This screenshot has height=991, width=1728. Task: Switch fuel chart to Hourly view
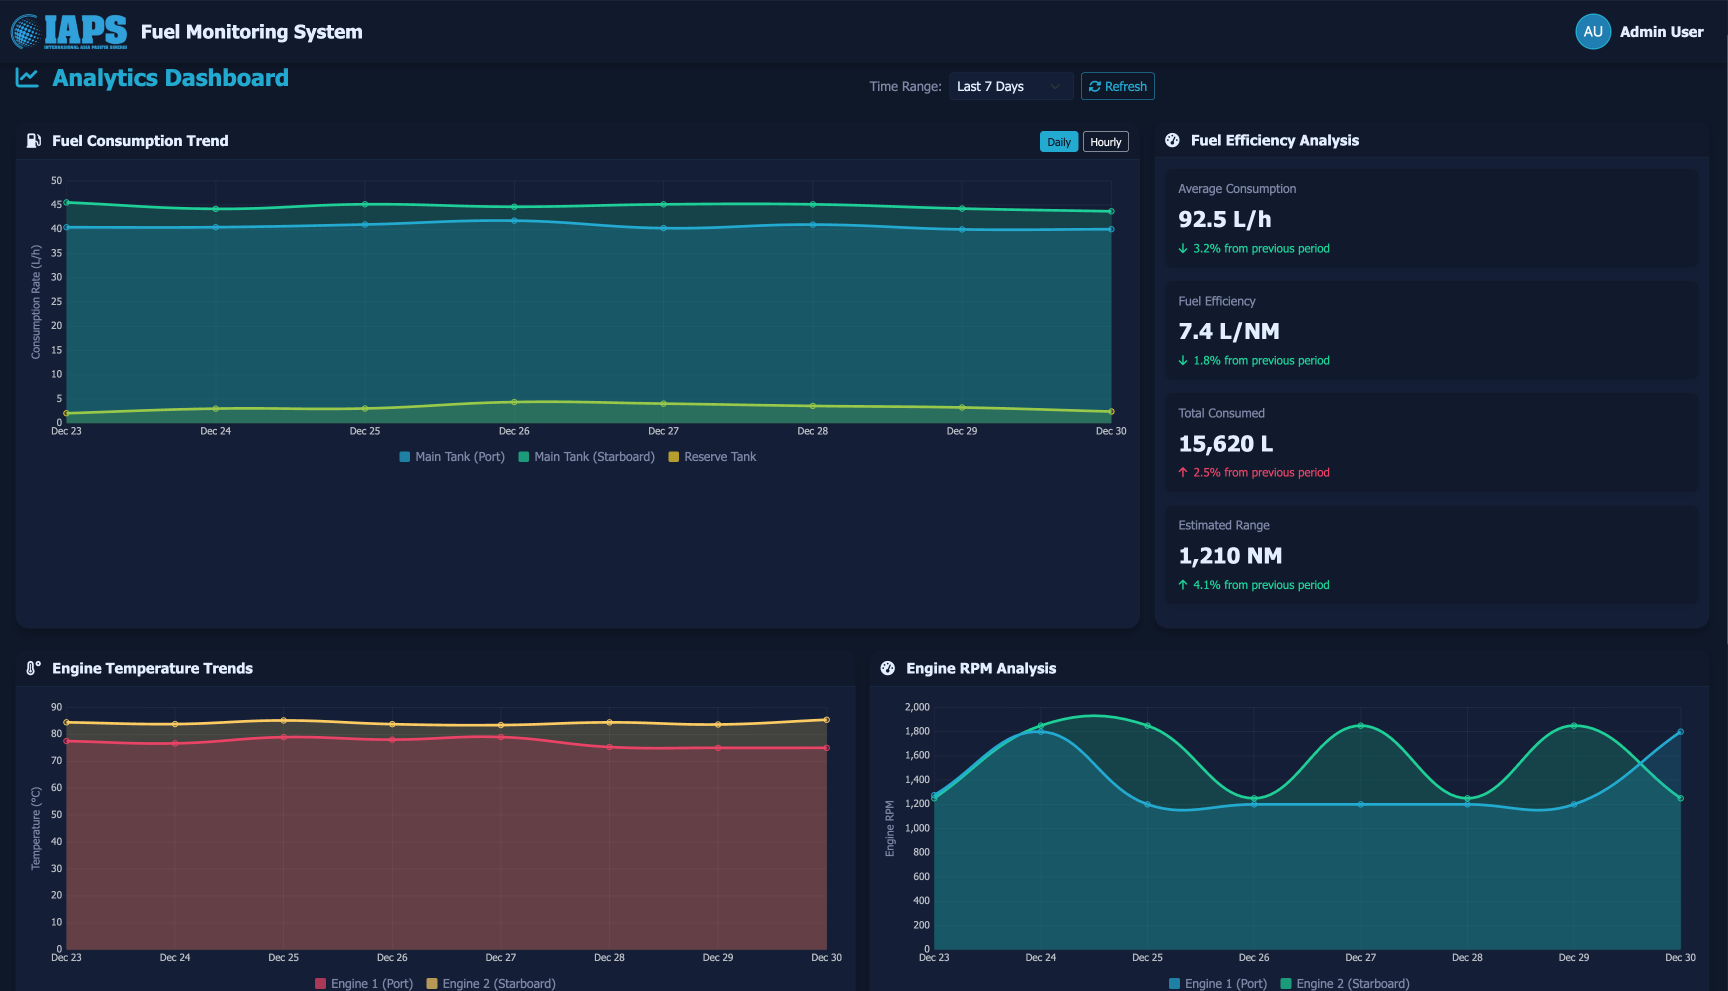point(1105,142)
